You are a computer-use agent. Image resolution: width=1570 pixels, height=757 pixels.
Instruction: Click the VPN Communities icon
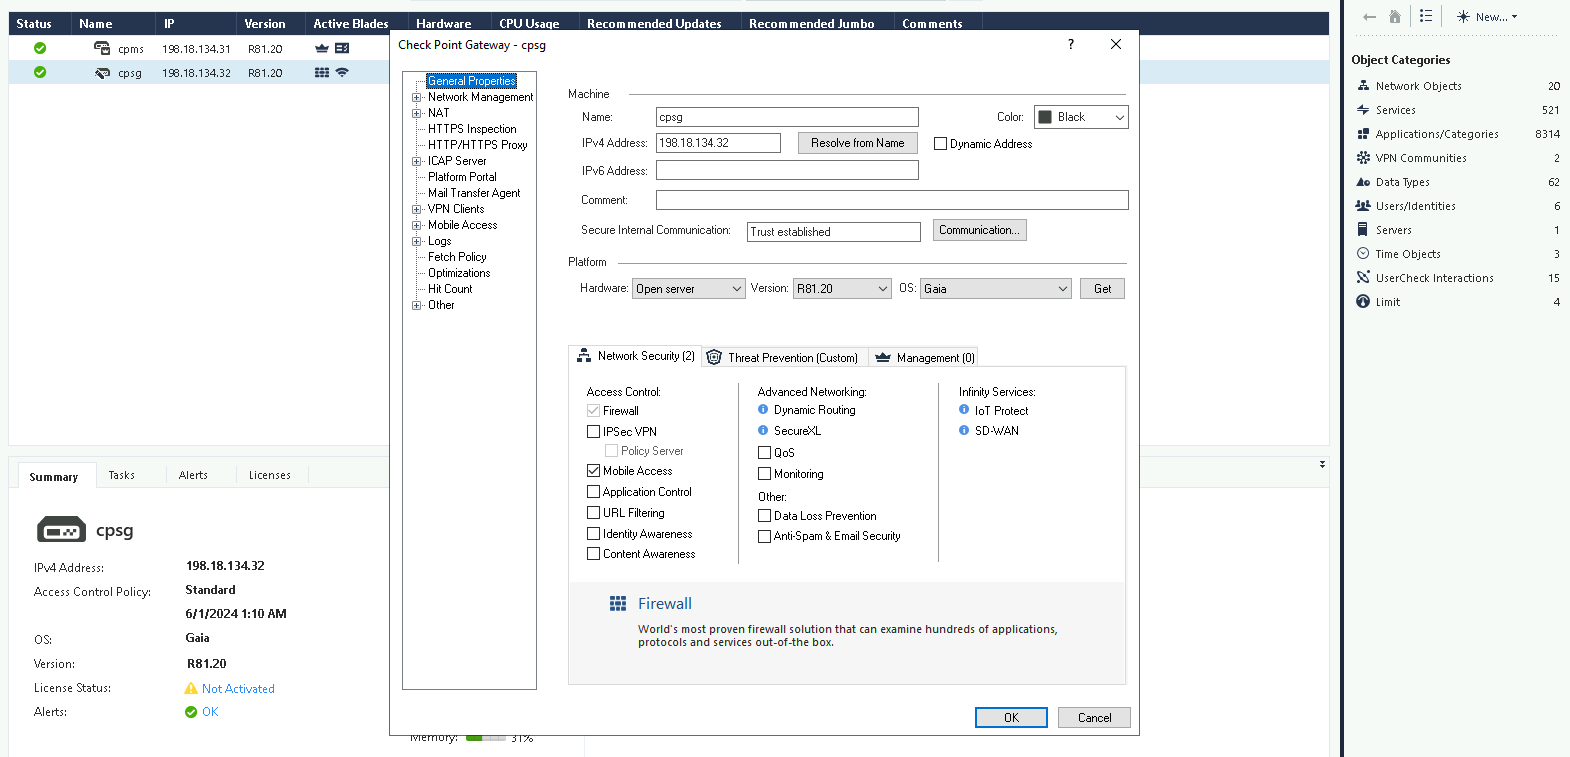1363,158
